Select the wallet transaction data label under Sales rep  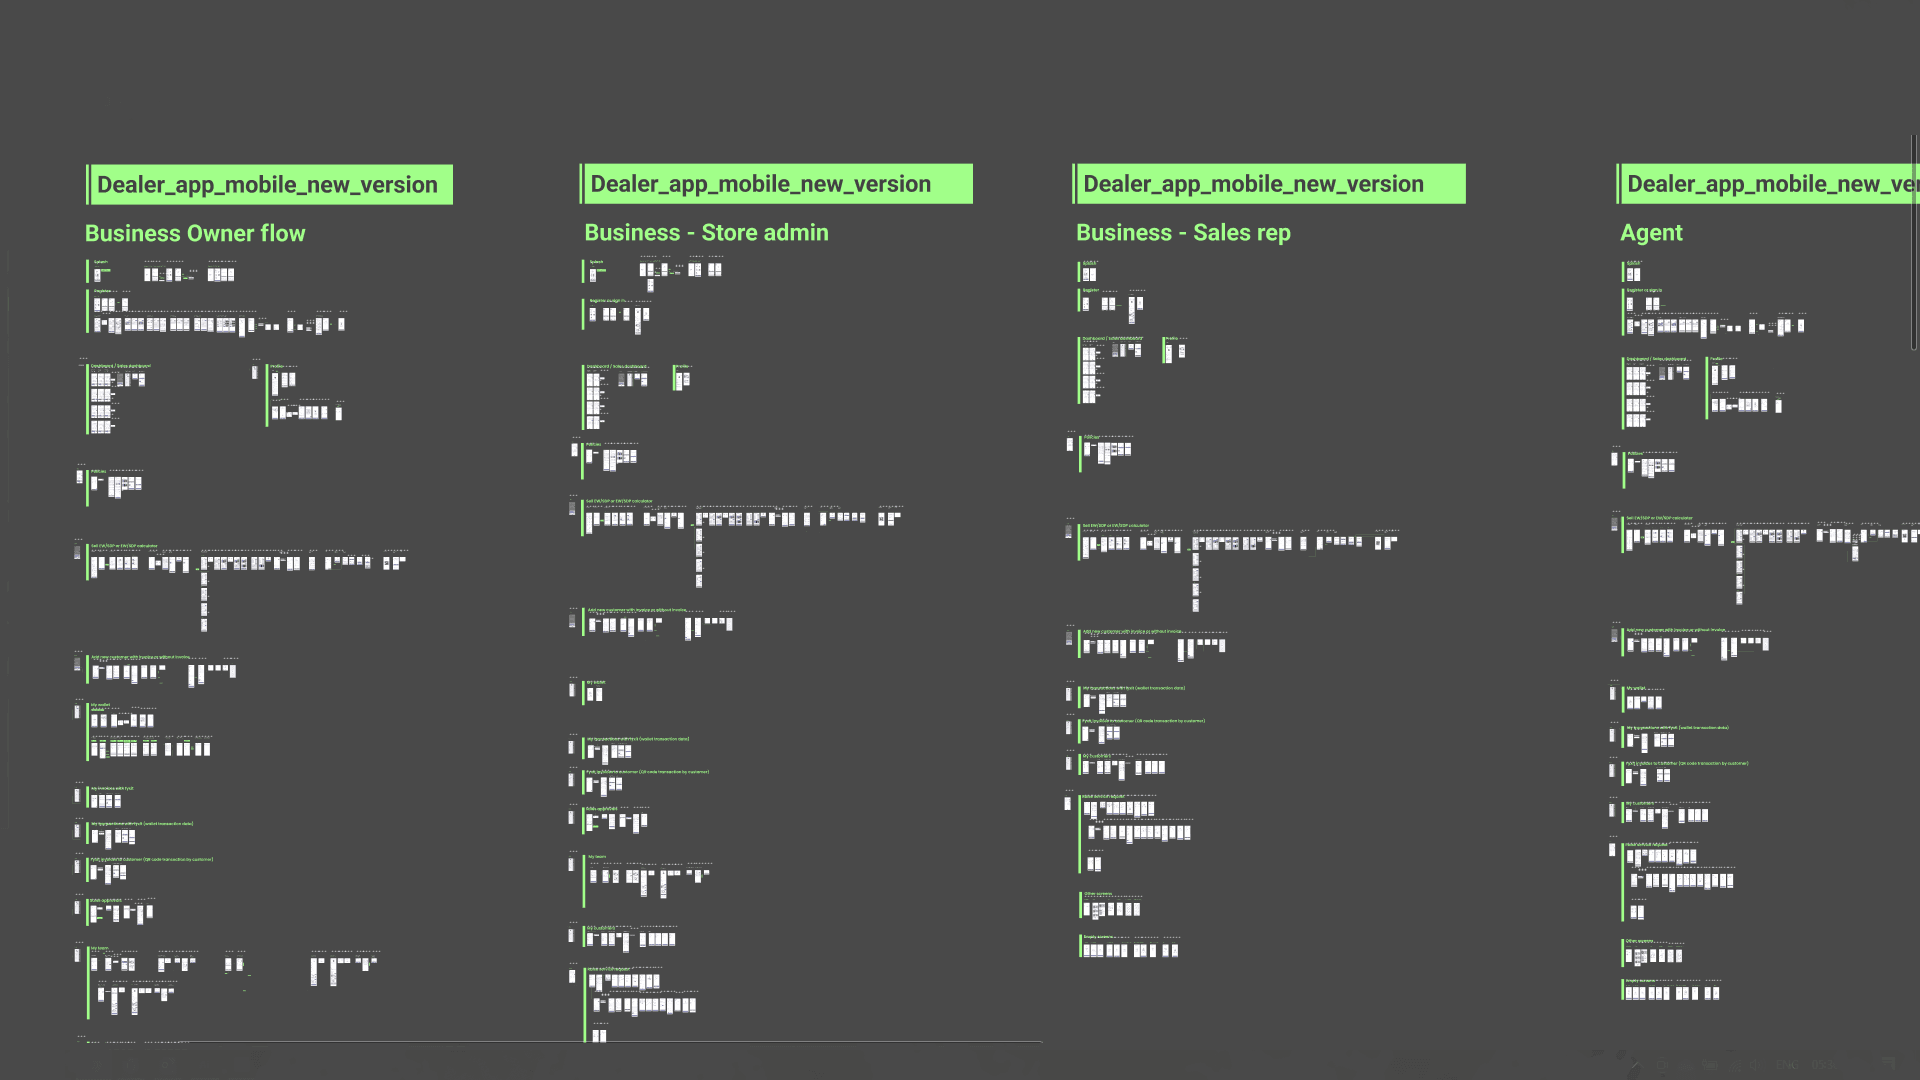(1134, 688)
